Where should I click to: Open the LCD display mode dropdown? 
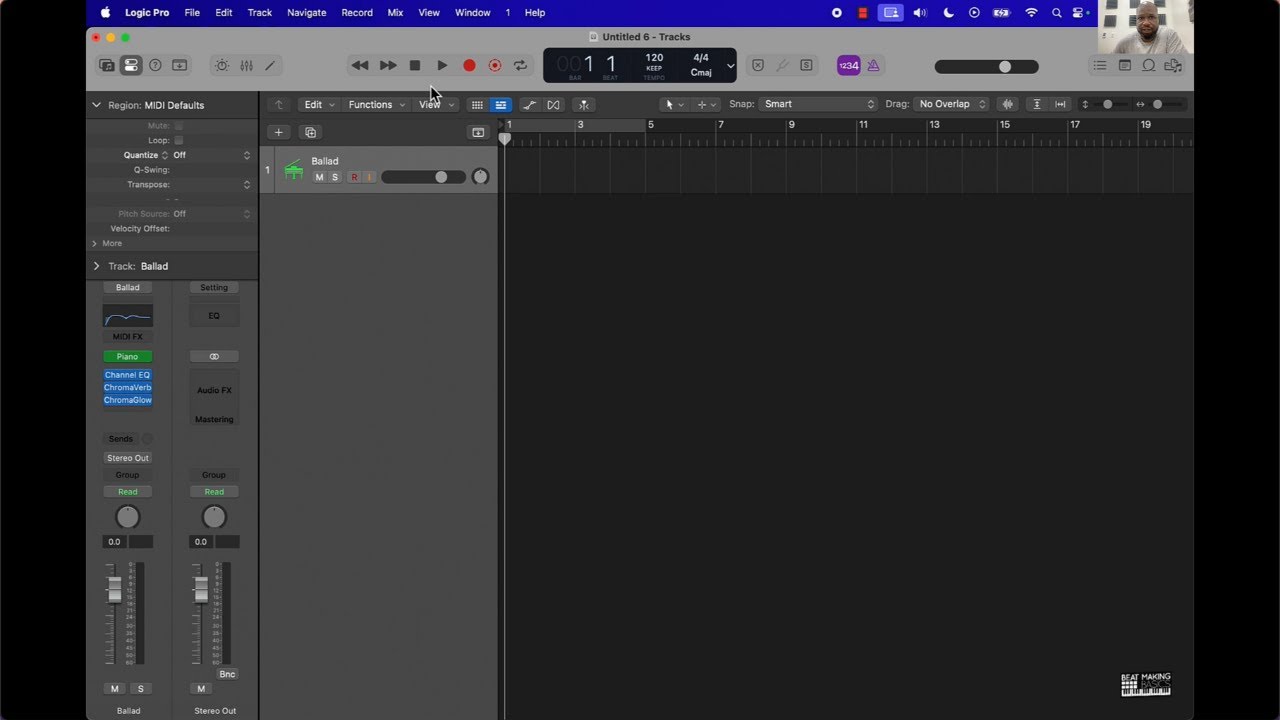(730, 66)
